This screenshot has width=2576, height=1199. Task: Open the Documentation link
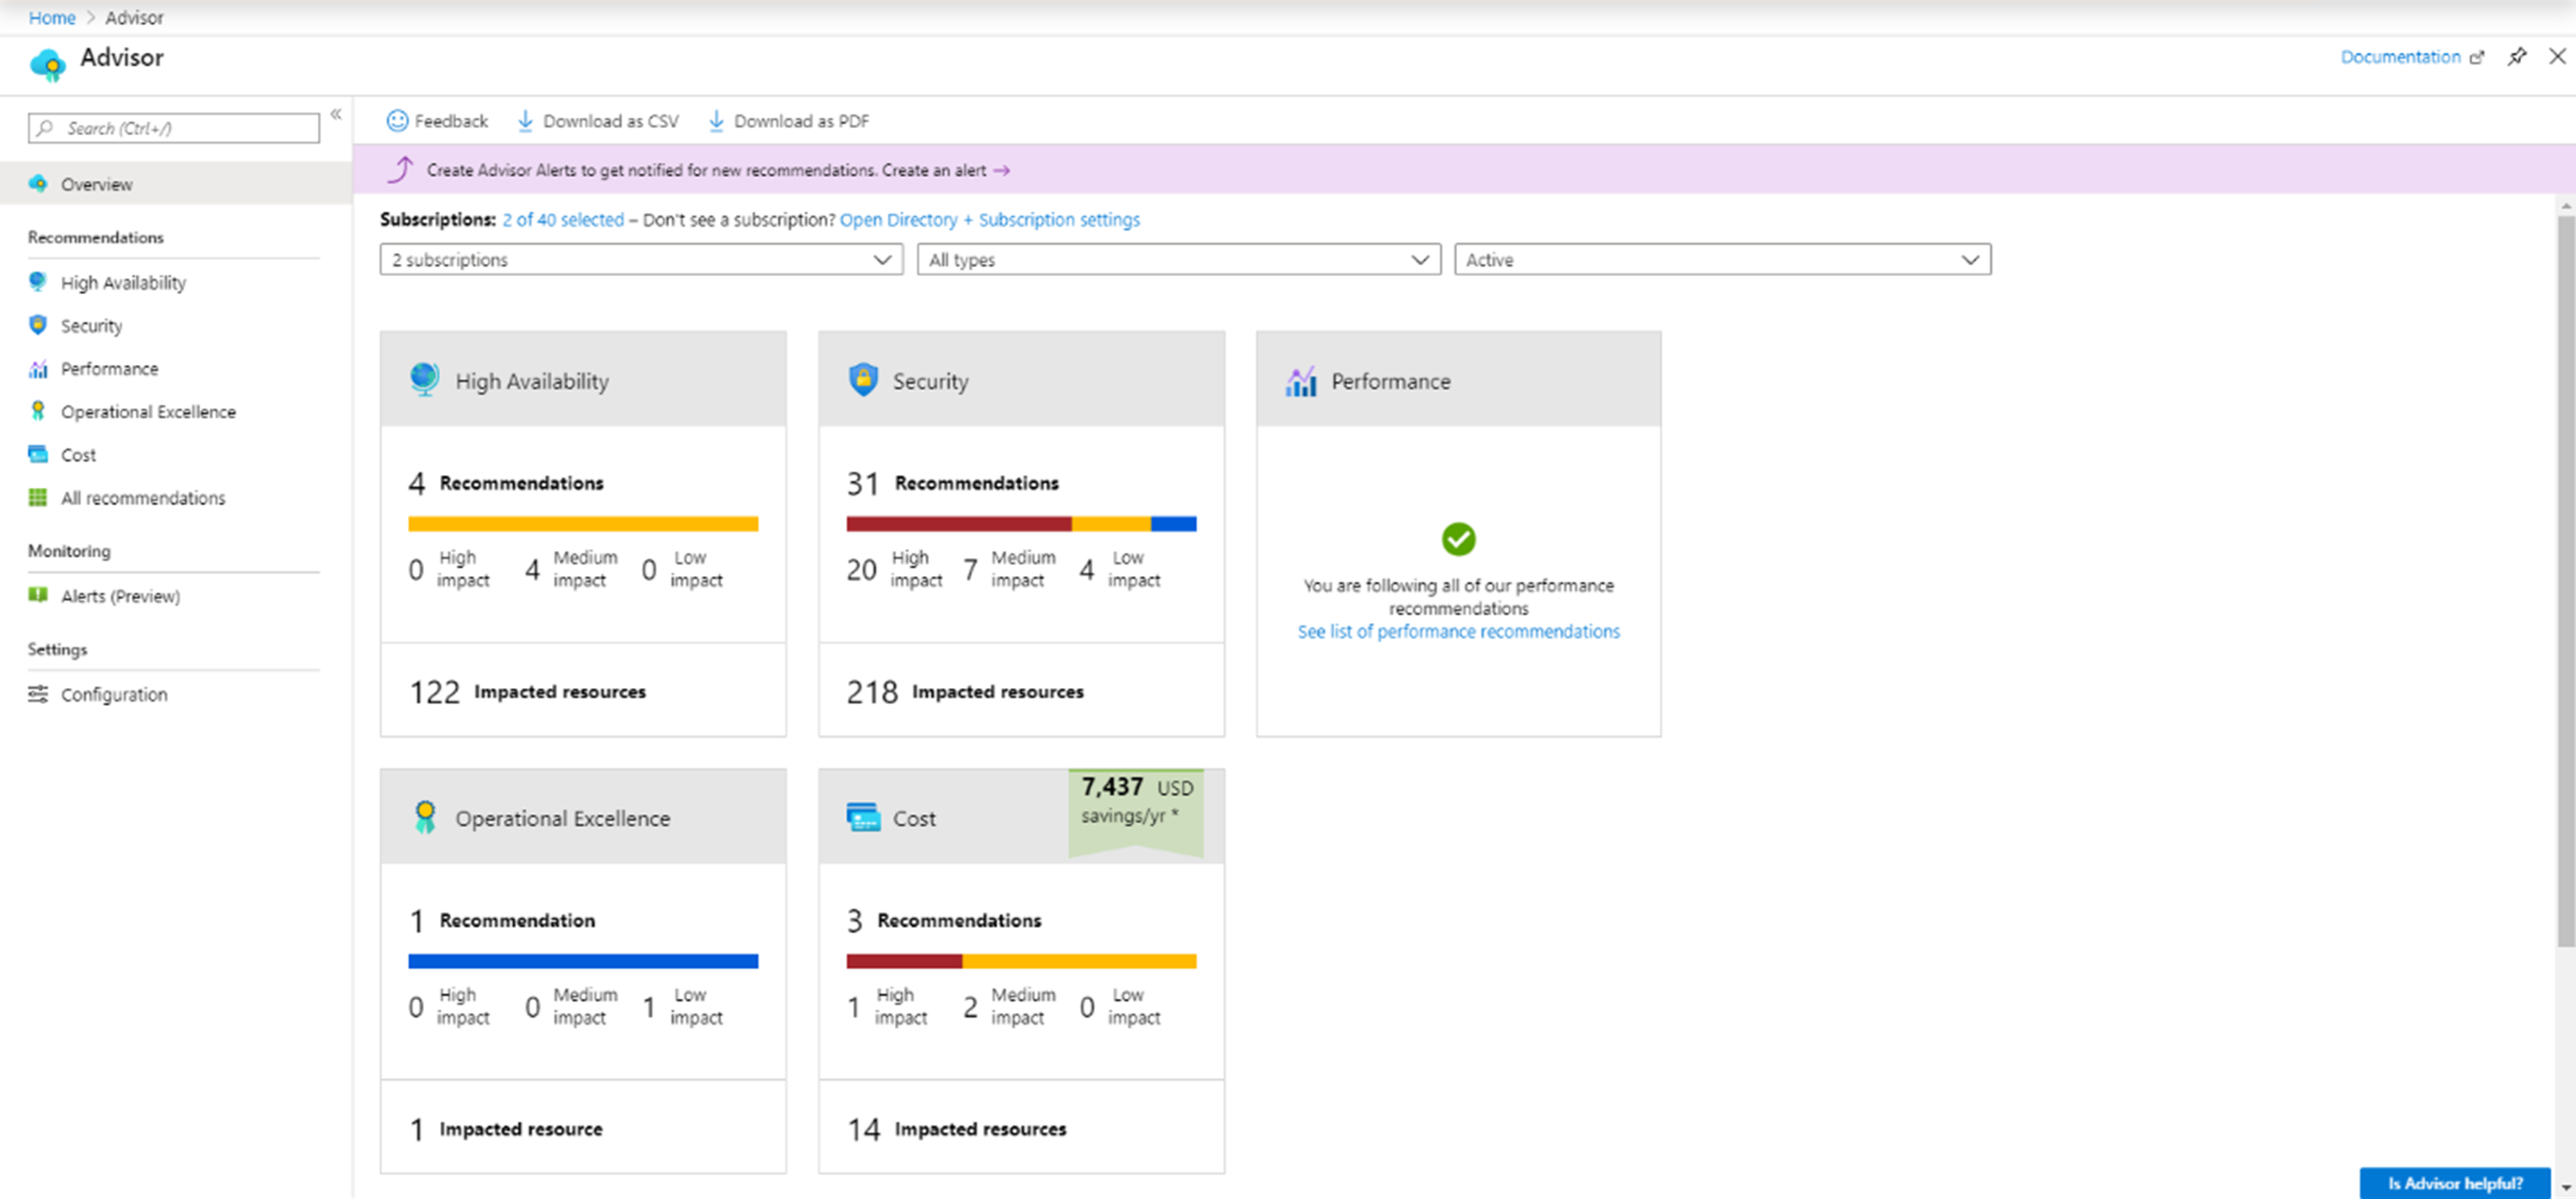(x=2400, y=57)
